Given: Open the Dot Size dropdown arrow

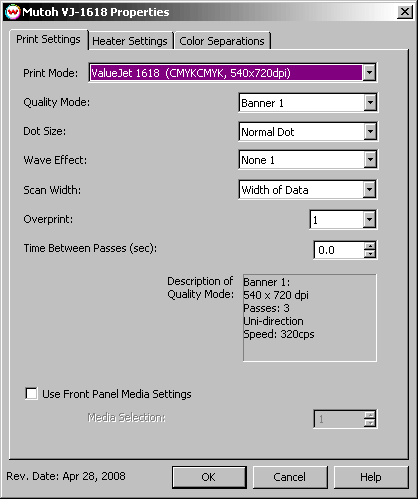Looking at the screenshot, I should pos(370,131).
